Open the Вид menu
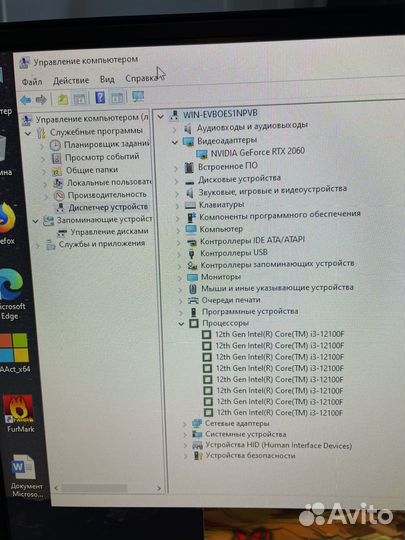Viewport: 405px width, 540px height. coord(107,80)
